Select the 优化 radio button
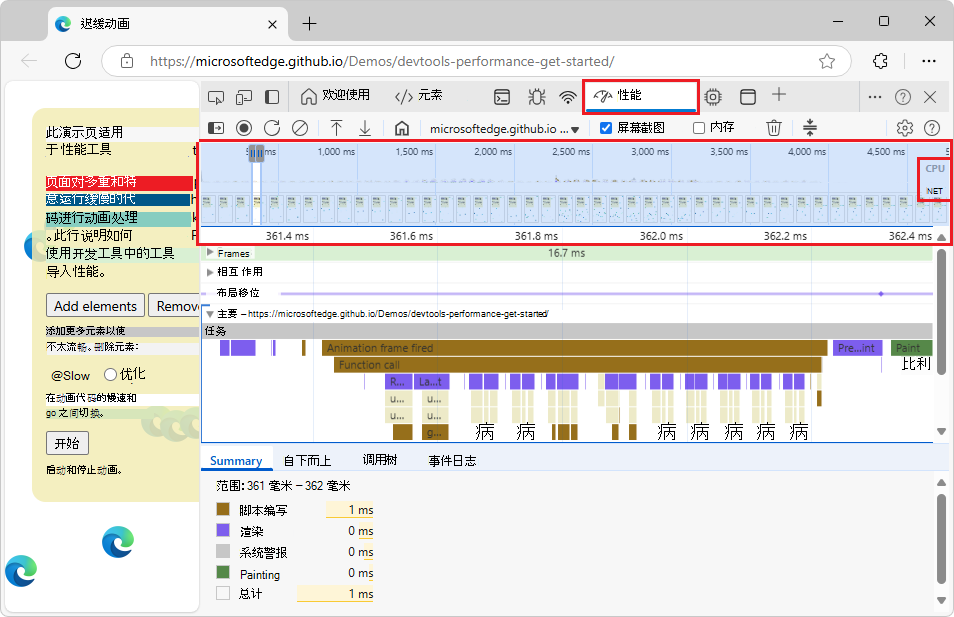 110,374
